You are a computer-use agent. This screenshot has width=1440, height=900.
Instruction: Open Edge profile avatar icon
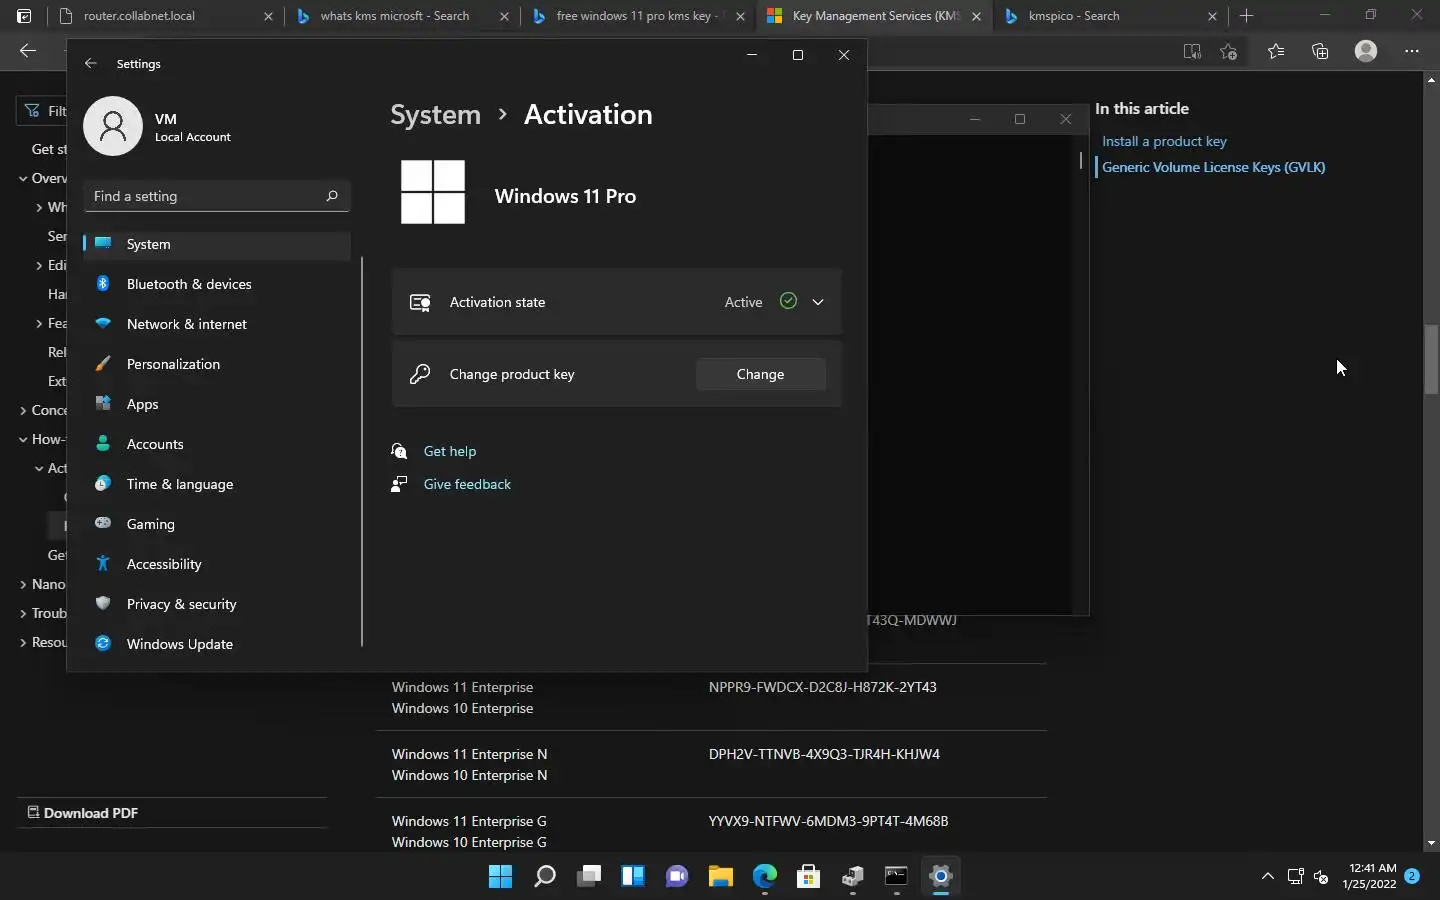coord(1366,51)
